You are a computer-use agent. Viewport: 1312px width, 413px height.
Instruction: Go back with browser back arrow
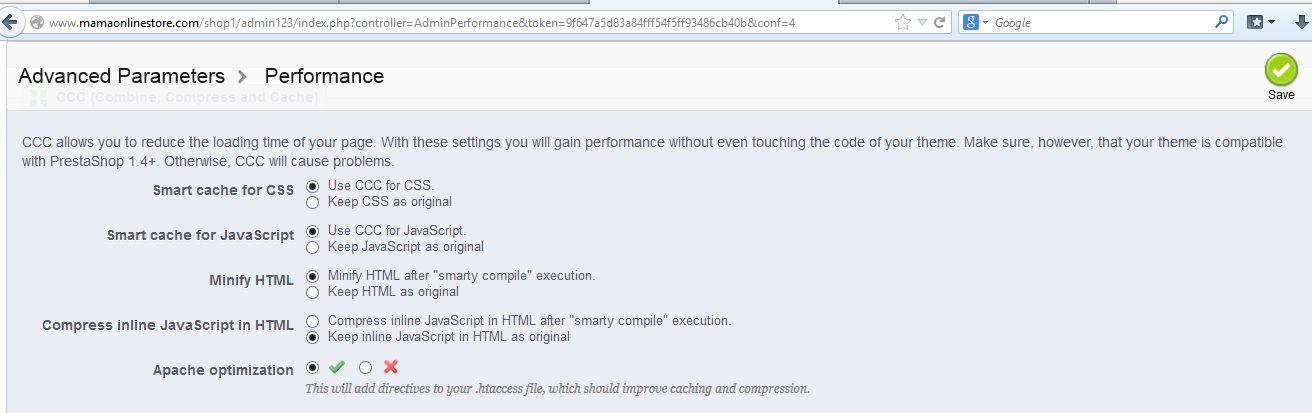tap(10, 22)
